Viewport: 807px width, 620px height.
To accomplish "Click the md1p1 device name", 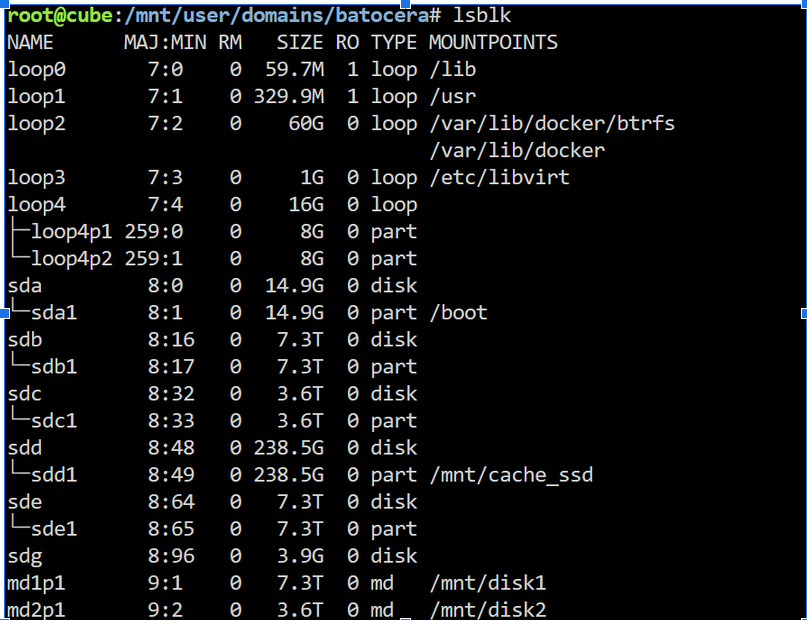I will [36, 583].
